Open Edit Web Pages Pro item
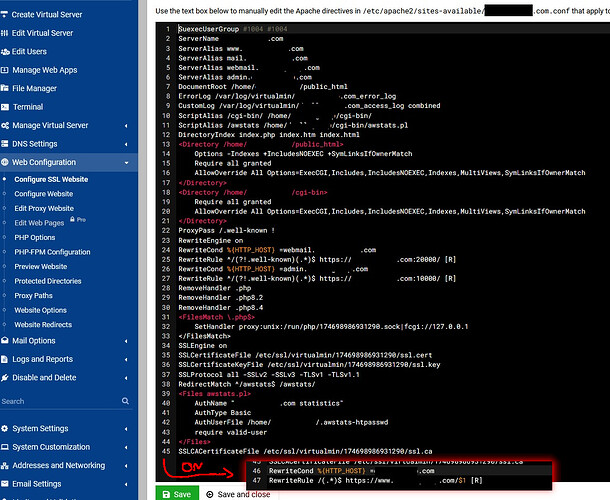The height and width of the screenshot is (500, 610). 39,223
